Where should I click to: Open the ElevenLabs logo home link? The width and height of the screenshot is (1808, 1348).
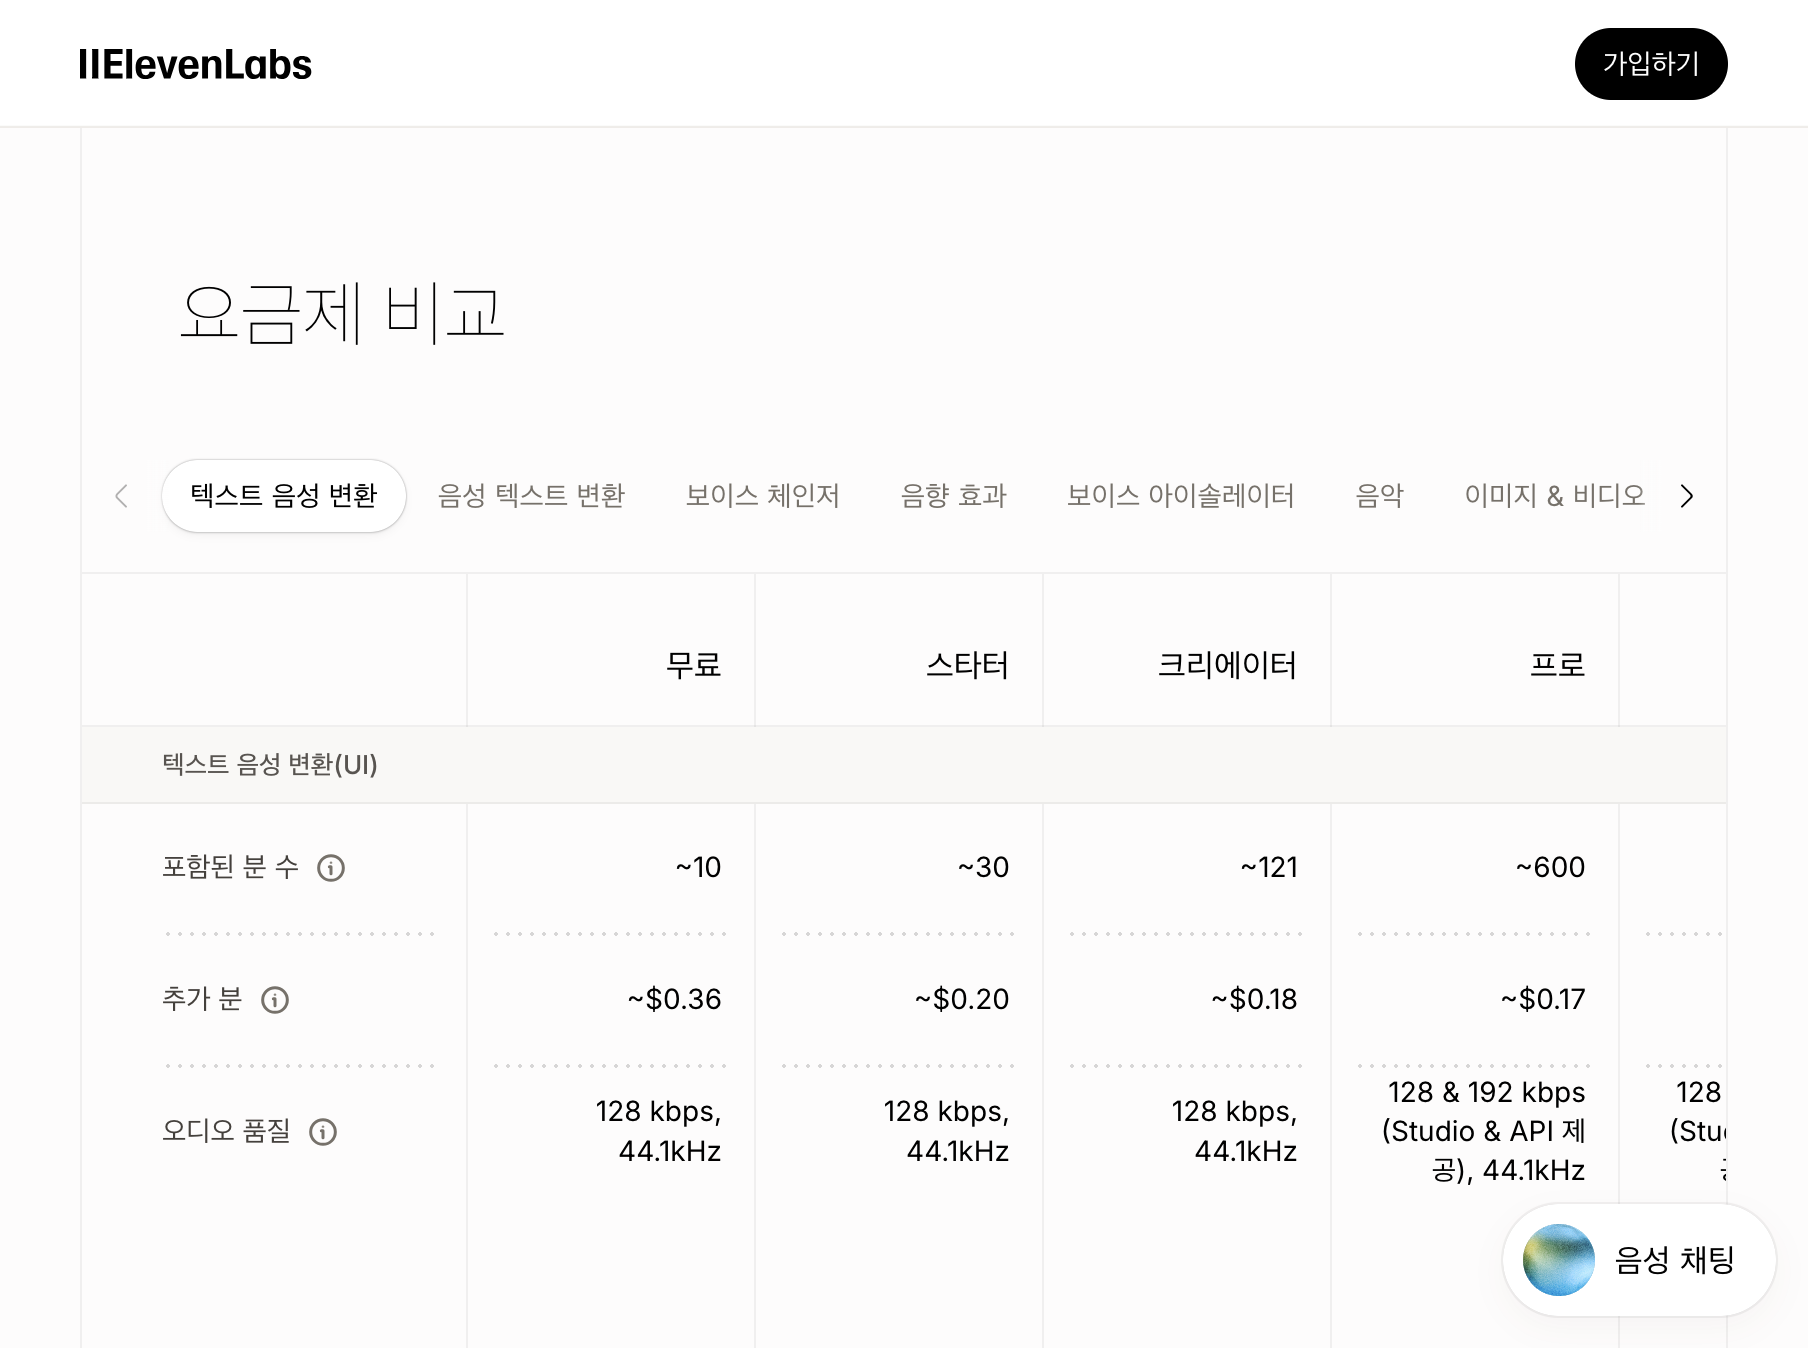[x=195, y=65]
